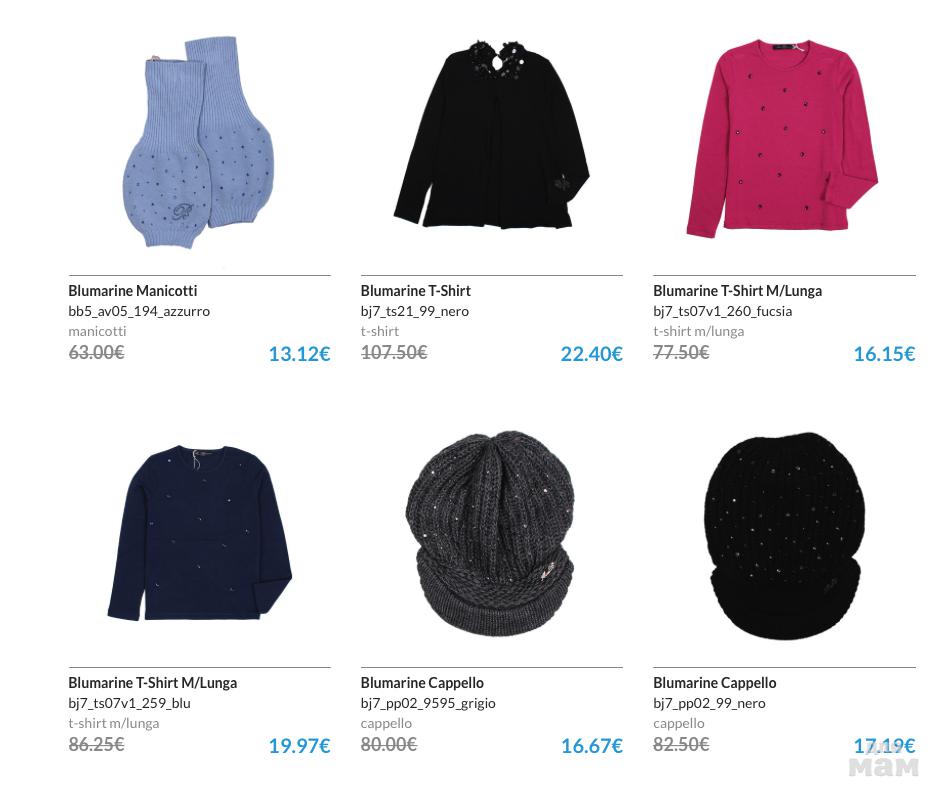
Task: Select the 16.15€ sale price
Action: [x=884, y=354]
